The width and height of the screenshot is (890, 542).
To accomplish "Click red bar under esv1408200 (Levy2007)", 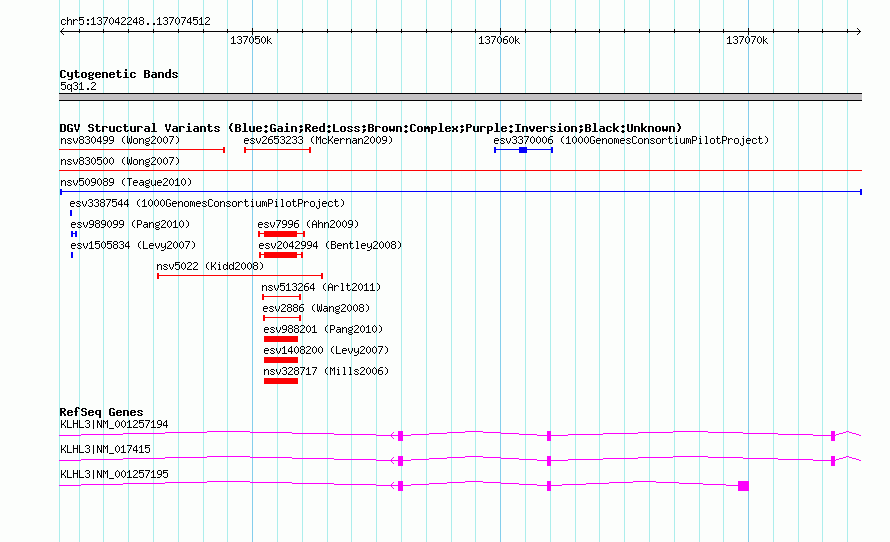I will (281, 360).
